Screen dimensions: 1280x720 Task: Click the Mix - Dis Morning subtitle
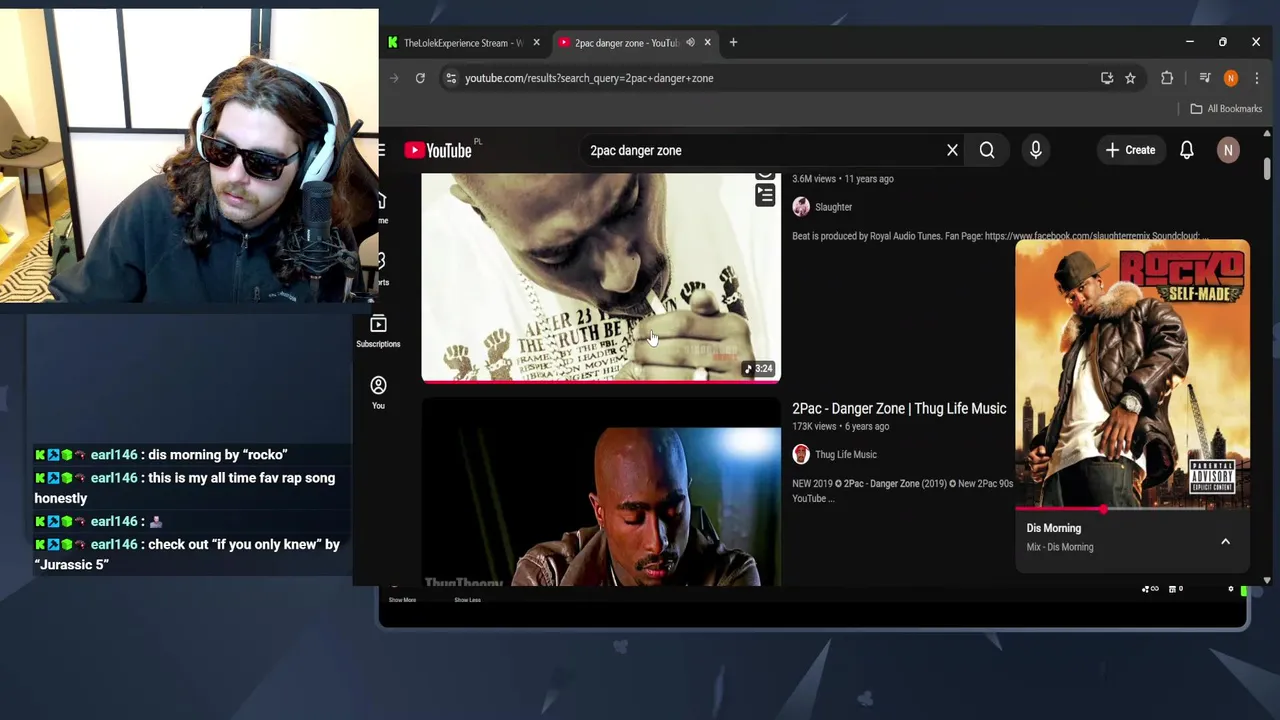[1060, 547]
